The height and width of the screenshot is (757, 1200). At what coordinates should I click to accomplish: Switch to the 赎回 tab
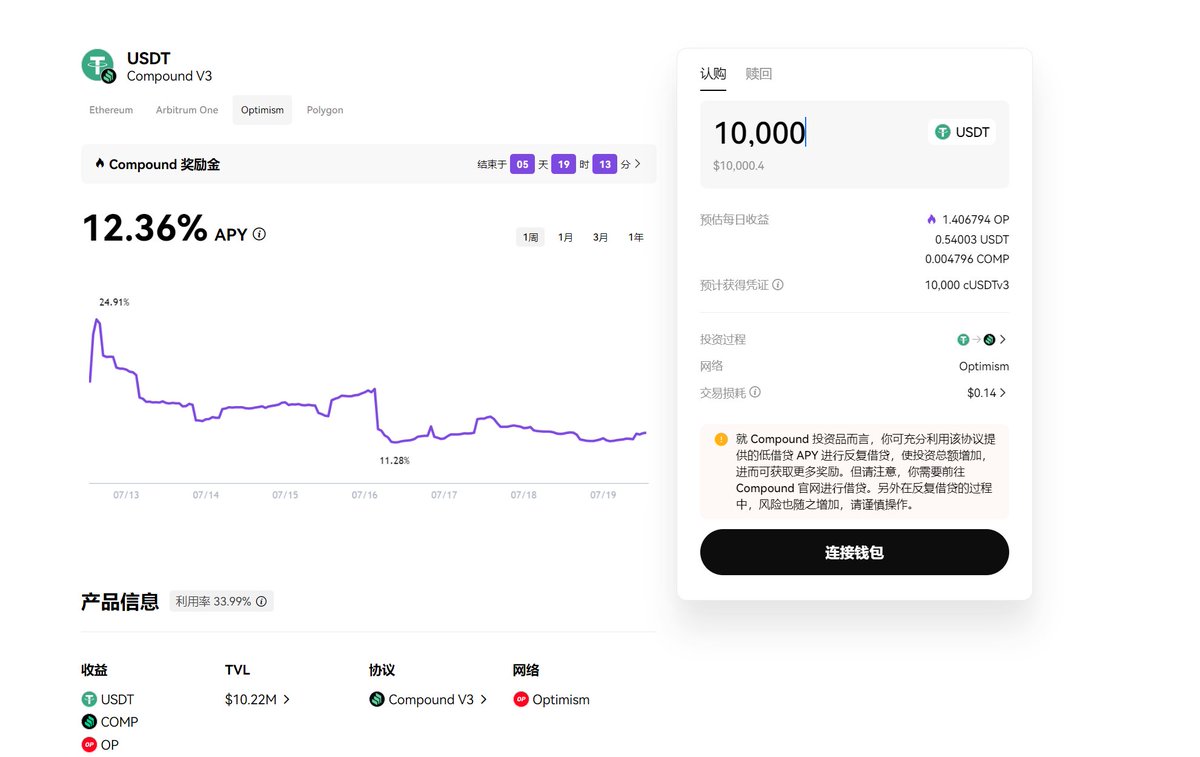759,74
